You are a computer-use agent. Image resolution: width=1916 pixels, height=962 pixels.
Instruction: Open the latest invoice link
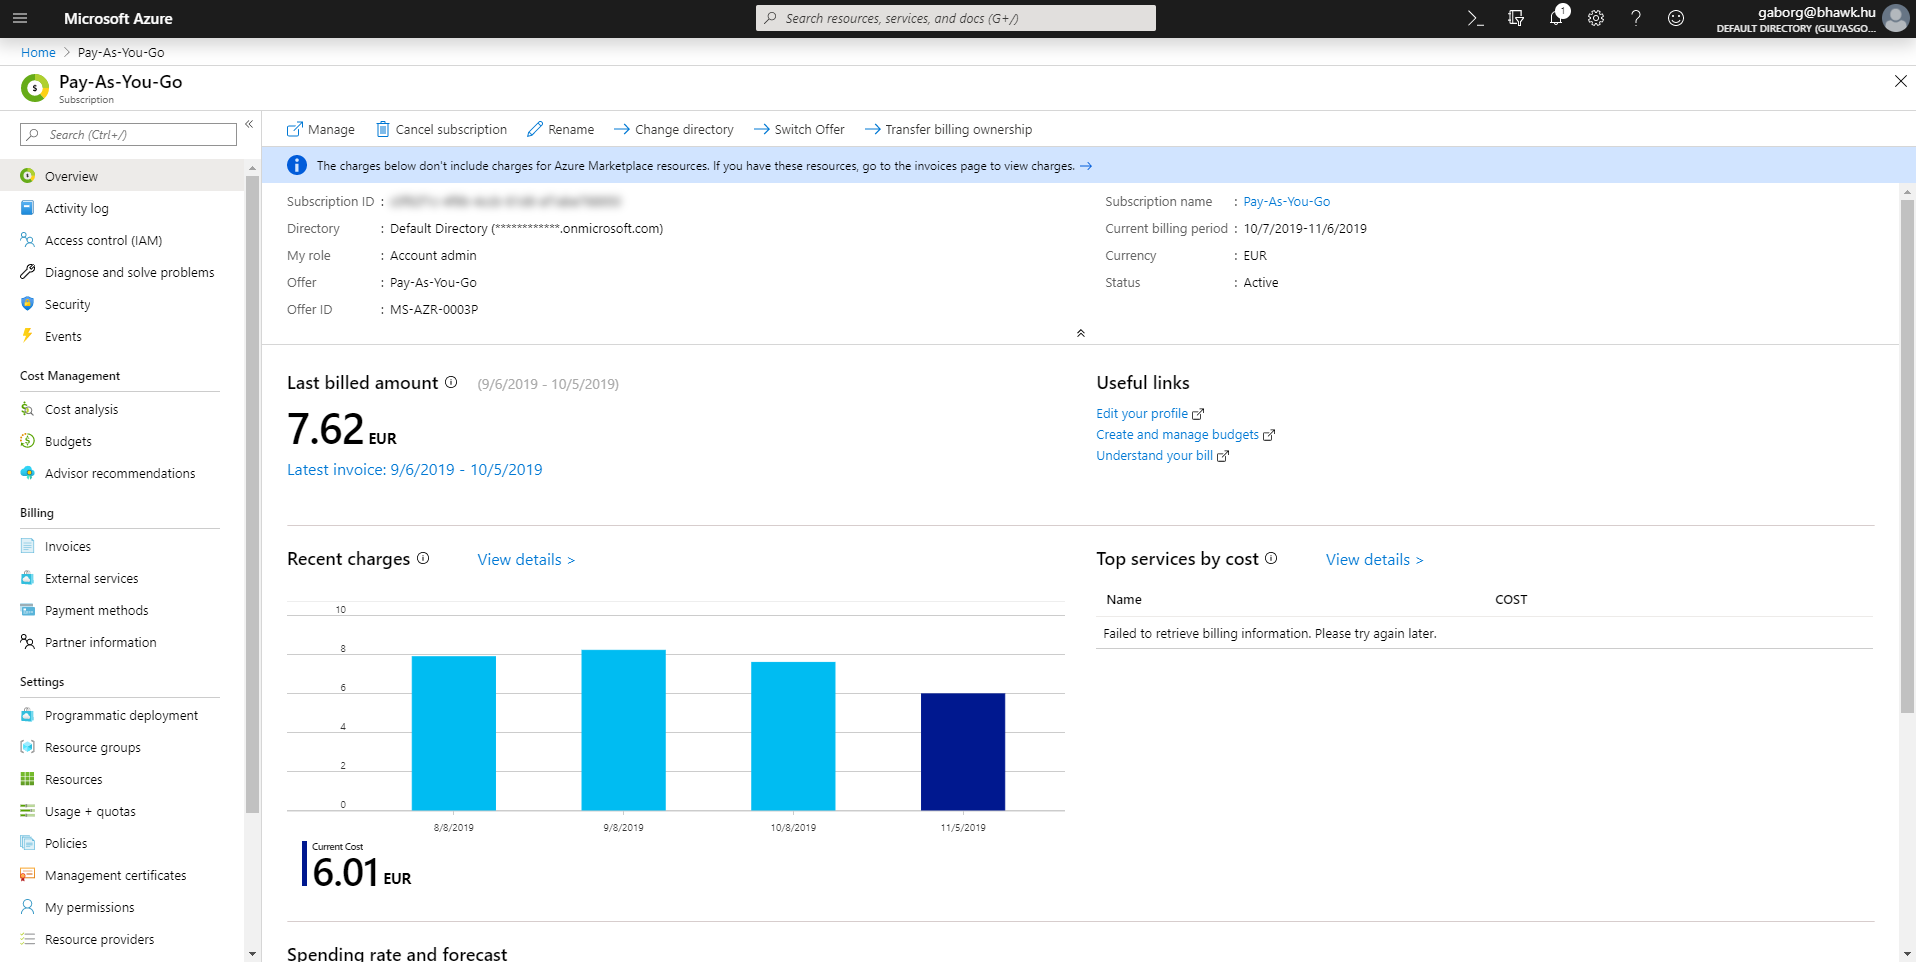point(415,469)
